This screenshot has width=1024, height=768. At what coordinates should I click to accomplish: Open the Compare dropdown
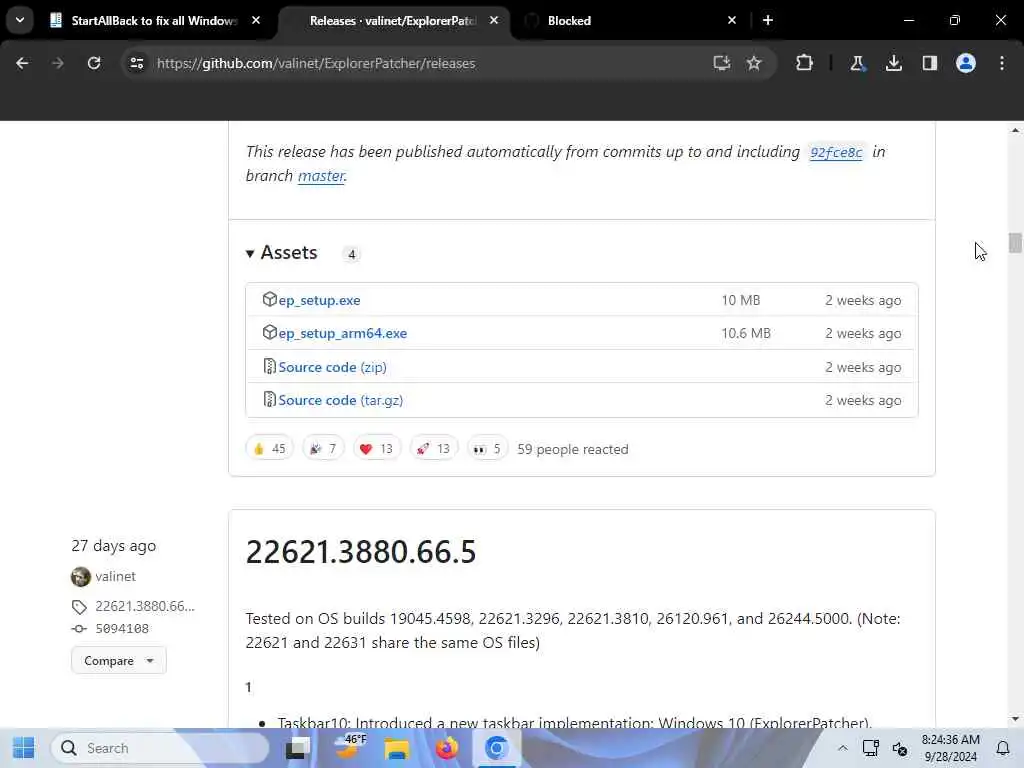119,660
